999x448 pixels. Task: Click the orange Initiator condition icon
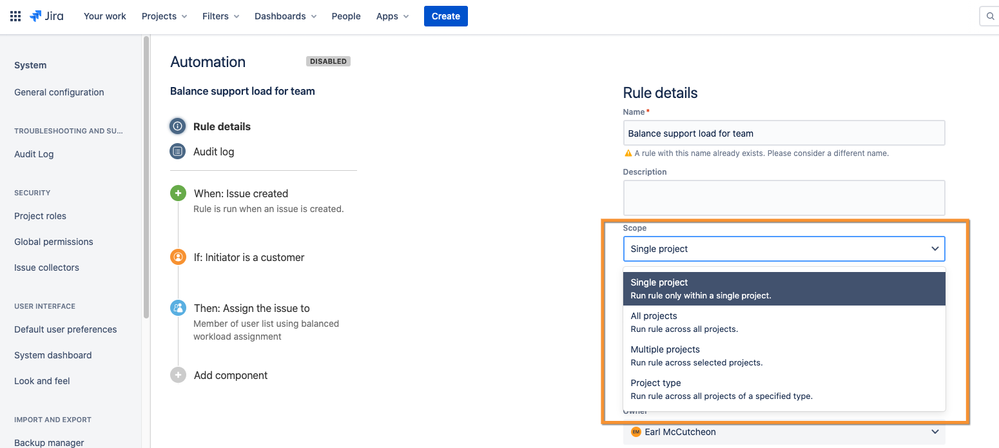178,257
